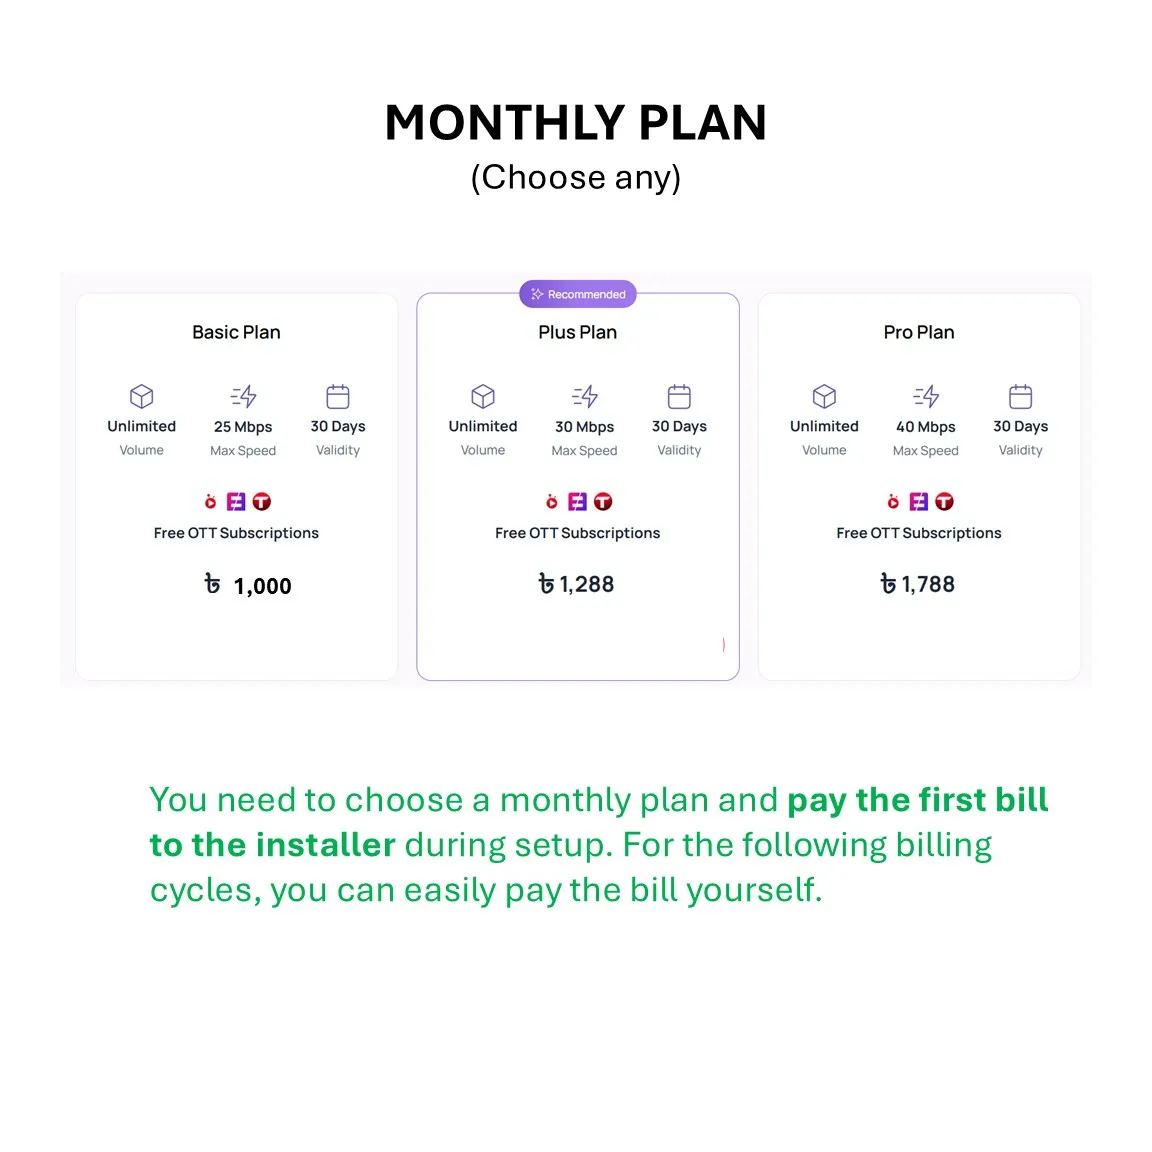Select the Plus Plan title
The image size is (1152, 1152).
[578, 332]
